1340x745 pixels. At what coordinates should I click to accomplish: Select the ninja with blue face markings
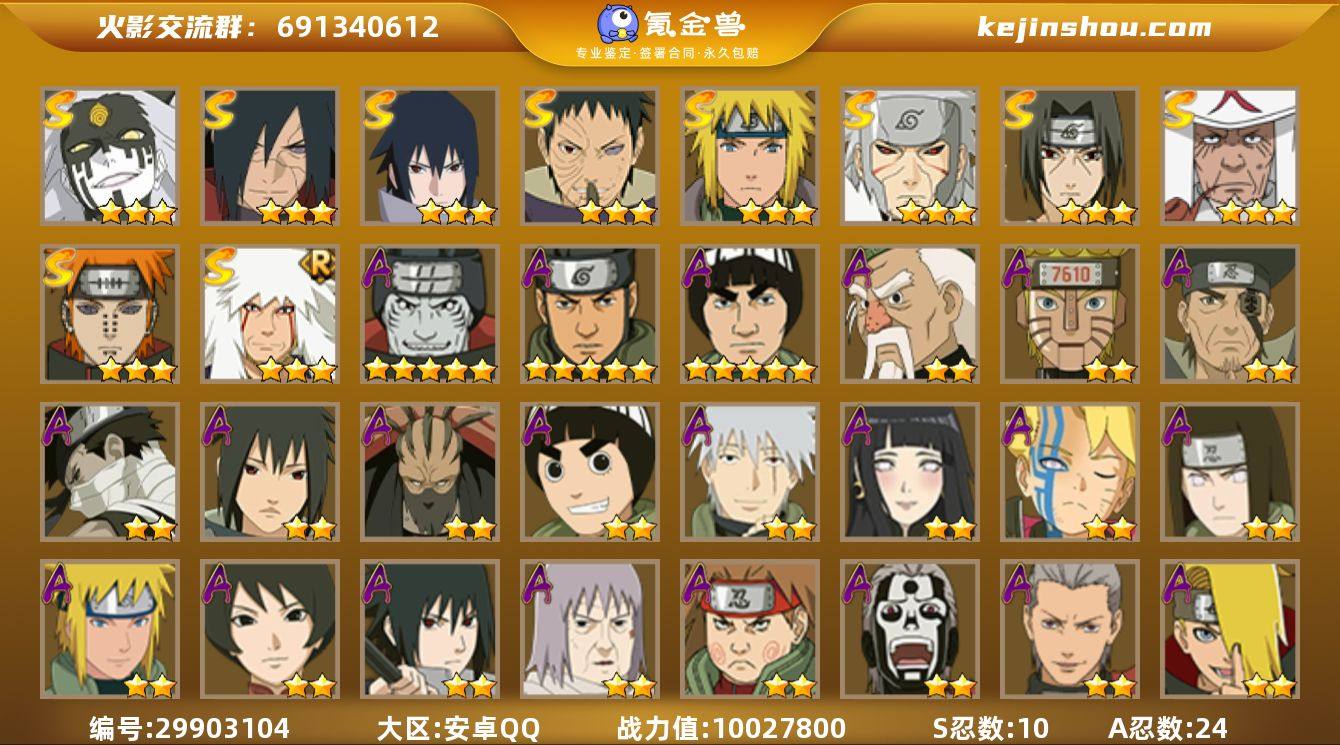(x=1070, y=471)
